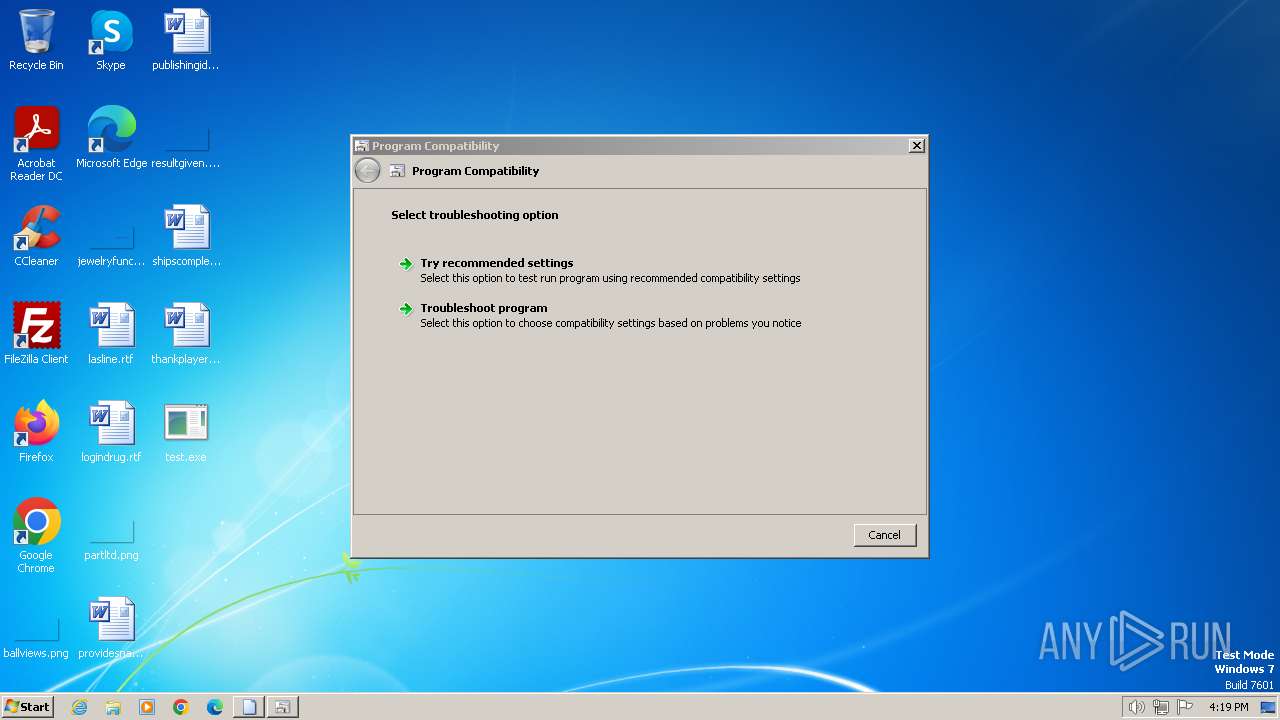Open Windows Media Player from taskbar

[147, 707]
